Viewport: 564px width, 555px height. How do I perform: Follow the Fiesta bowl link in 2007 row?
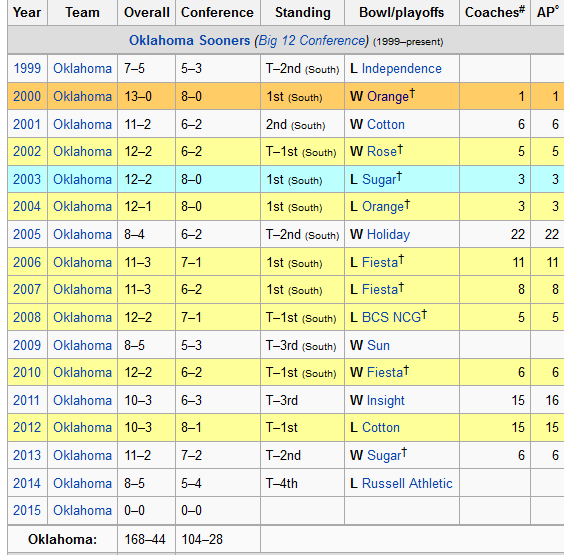pyautogui.click(x=379, y=290)
